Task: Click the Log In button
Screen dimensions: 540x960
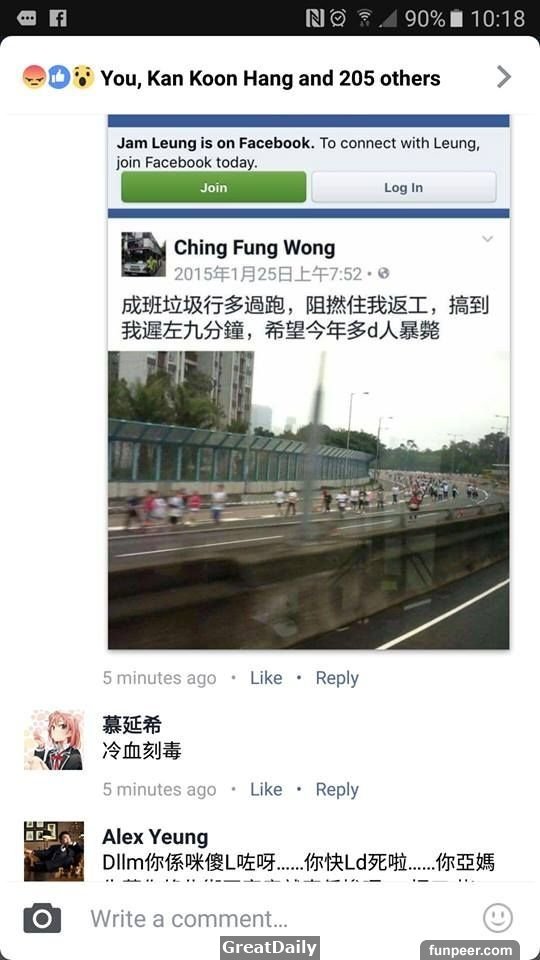Action: coord(403,187)
